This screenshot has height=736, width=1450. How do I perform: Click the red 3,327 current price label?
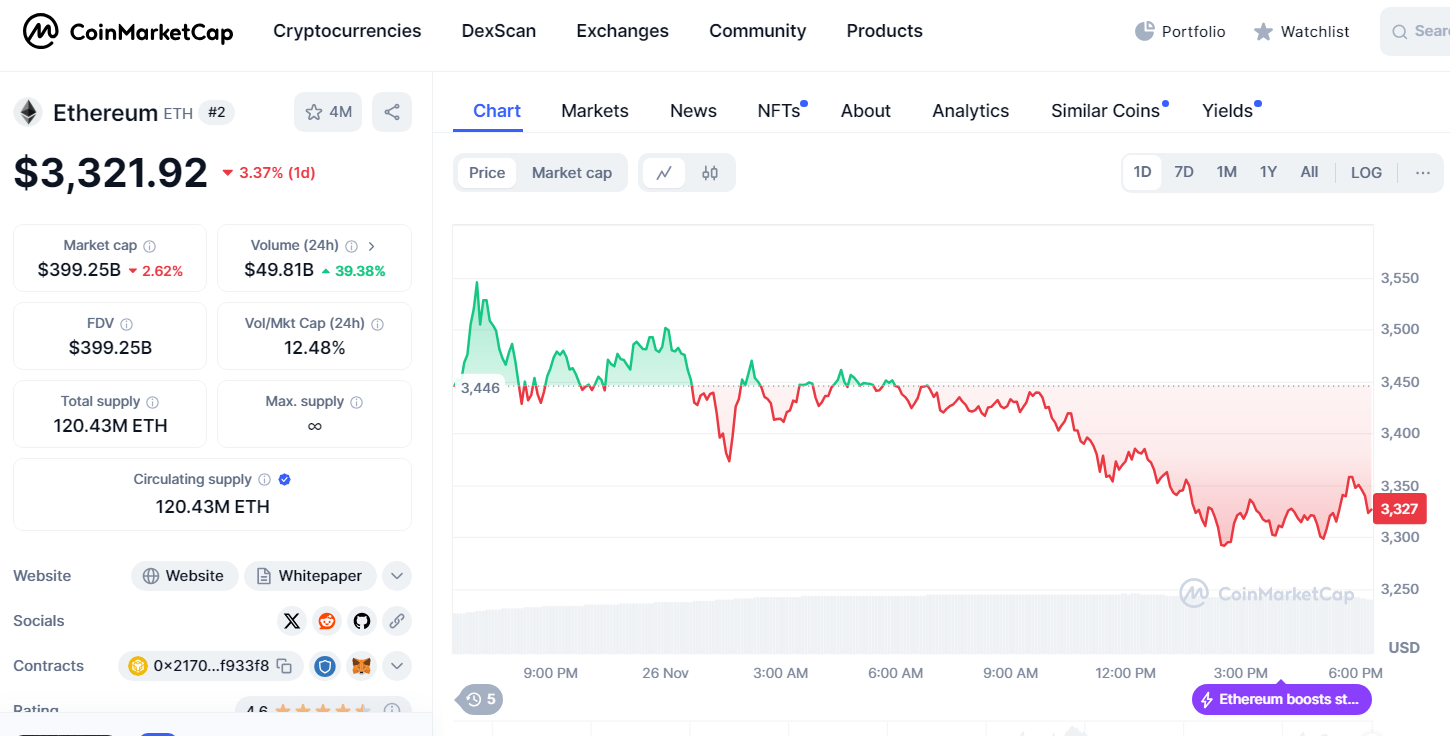pos(1399,509)
